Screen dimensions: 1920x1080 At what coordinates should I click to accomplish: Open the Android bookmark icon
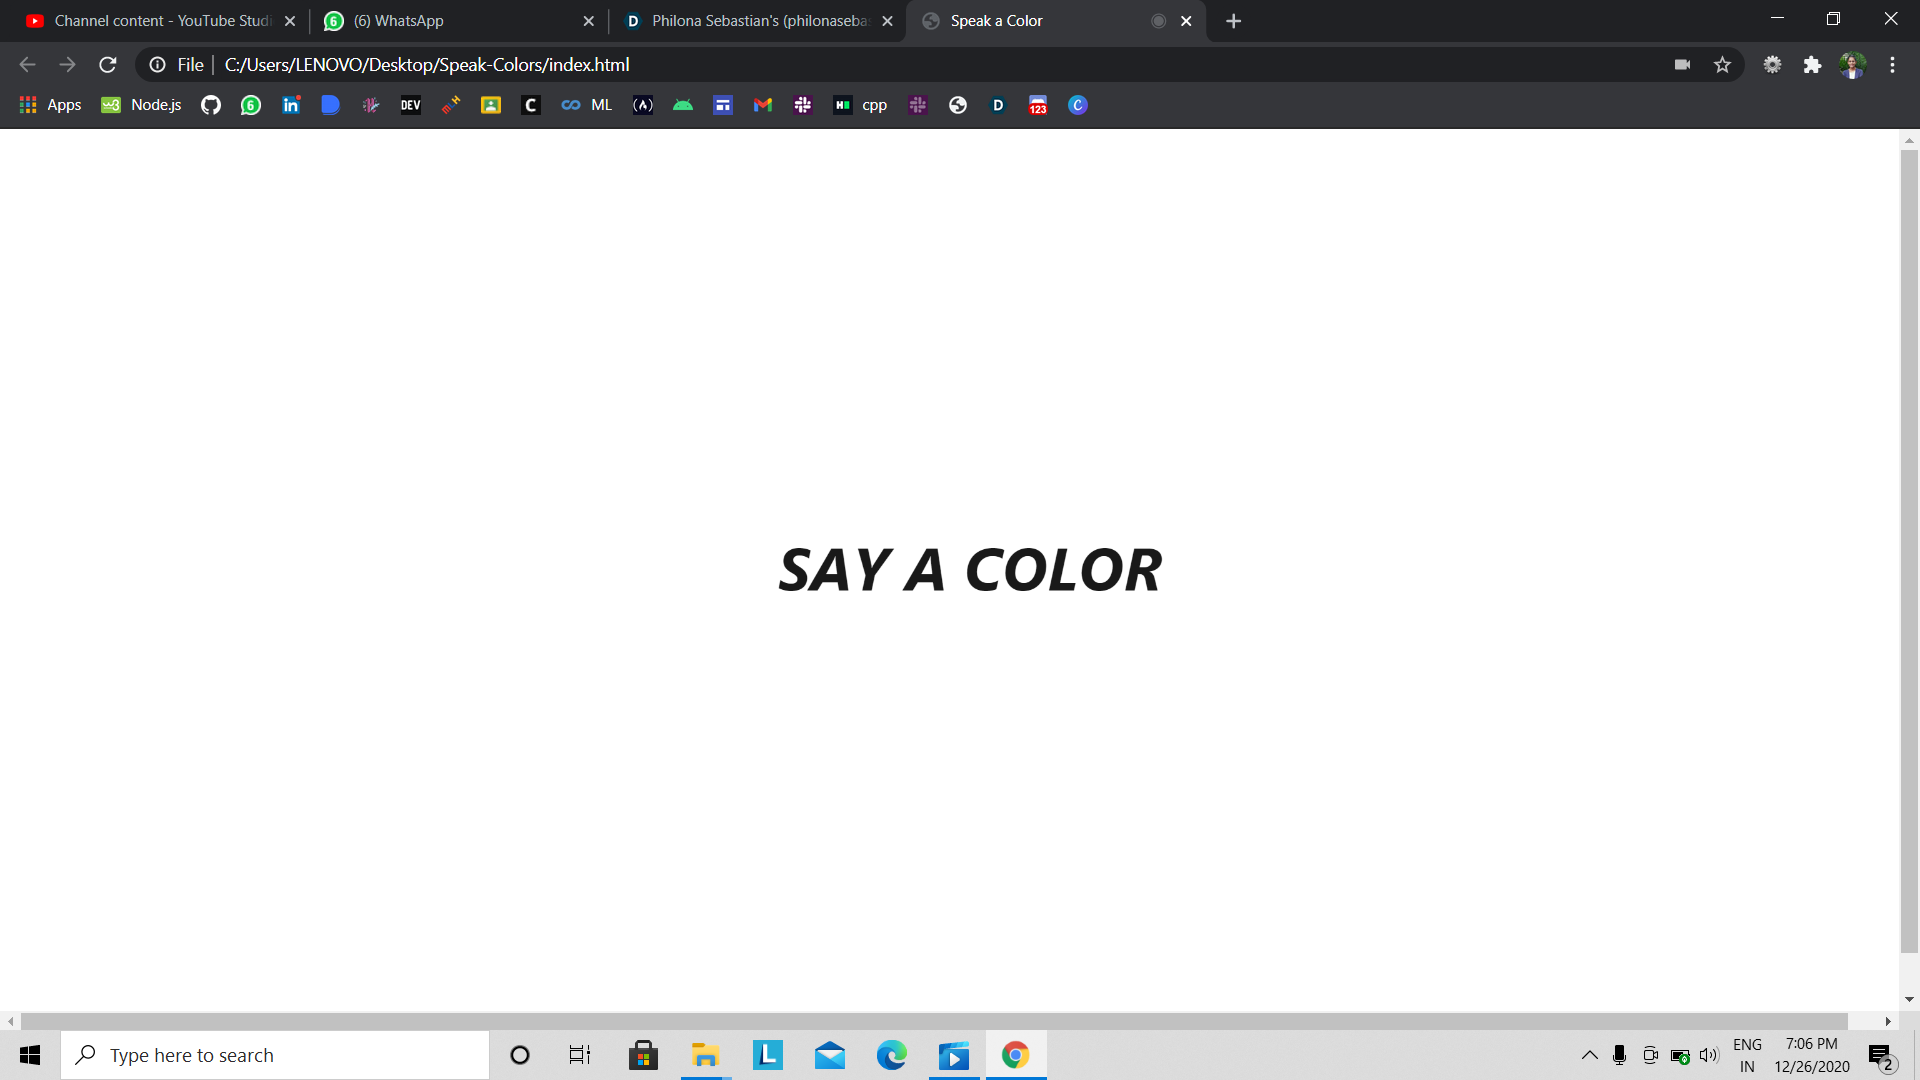(x=683, y=105)
